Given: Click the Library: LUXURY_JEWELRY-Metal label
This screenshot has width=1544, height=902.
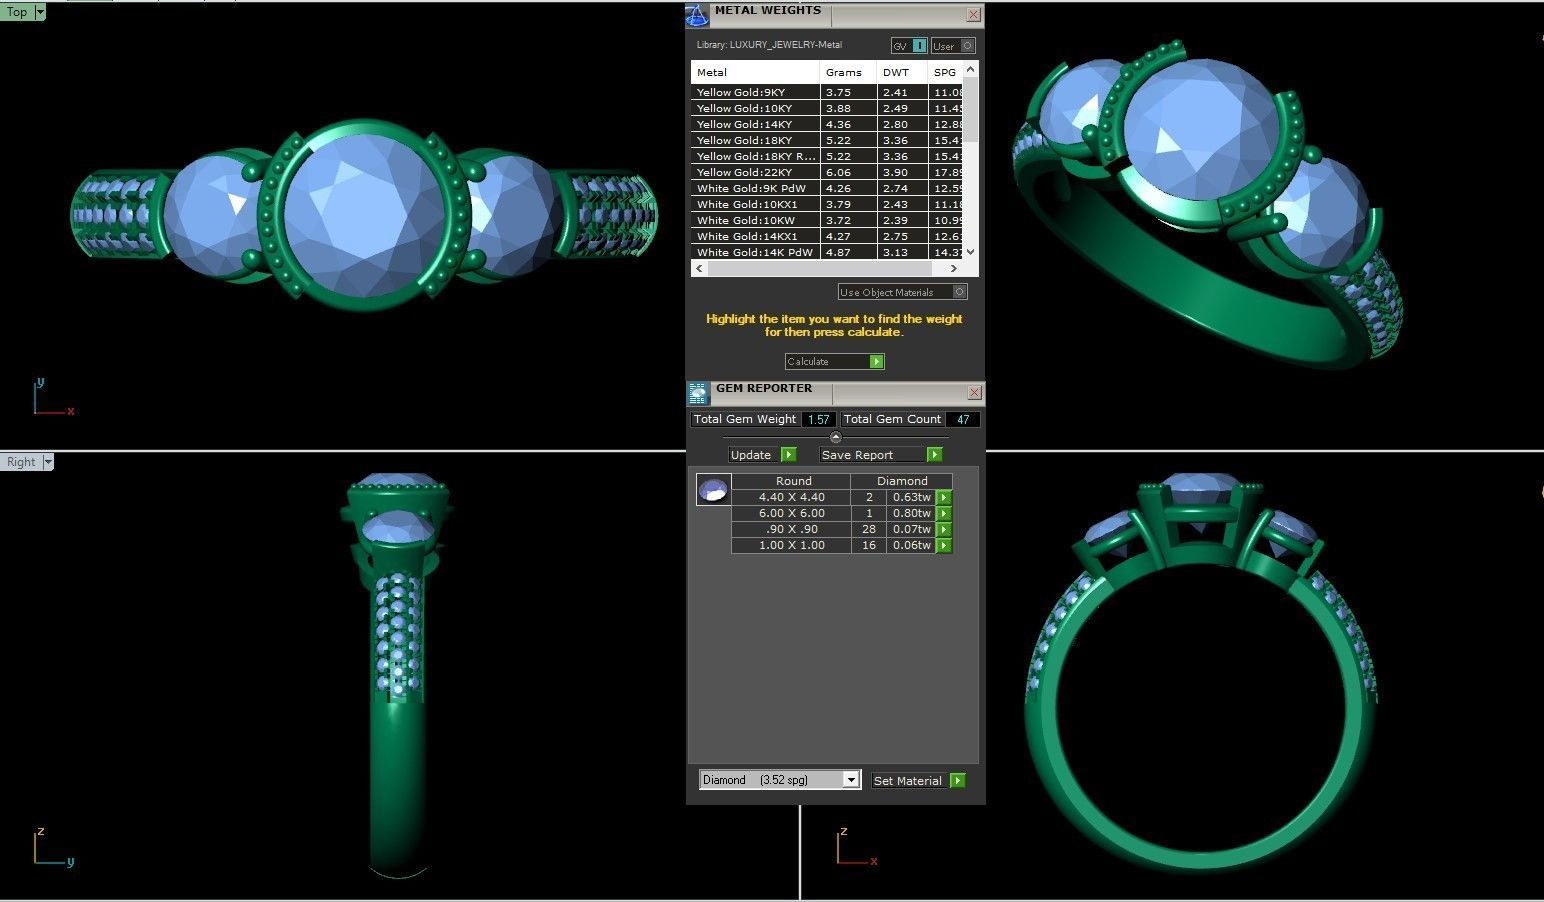Looking at the screenshot, I should (x=769, y=45).
